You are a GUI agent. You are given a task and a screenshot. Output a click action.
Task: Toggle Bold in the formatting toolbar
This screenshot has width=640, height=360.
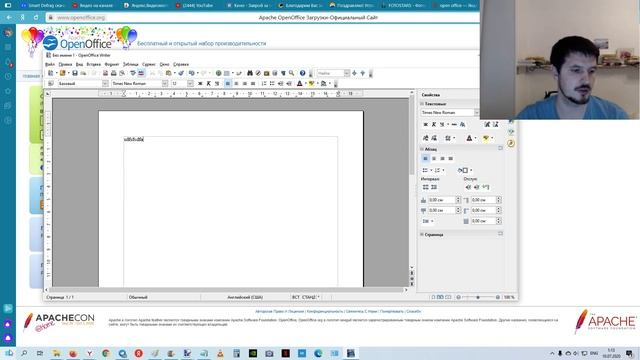[x=200, y=83]
